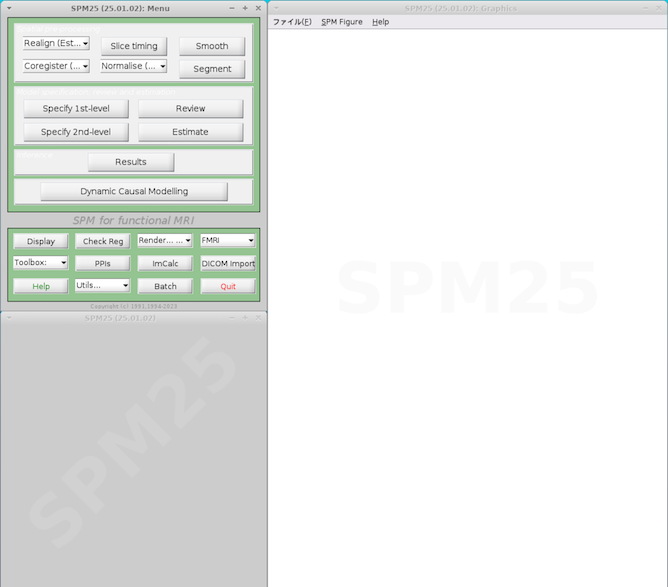Expand the Utils... dropdown
The height and width of the screenshot is (587, 668).
(102, 285)
